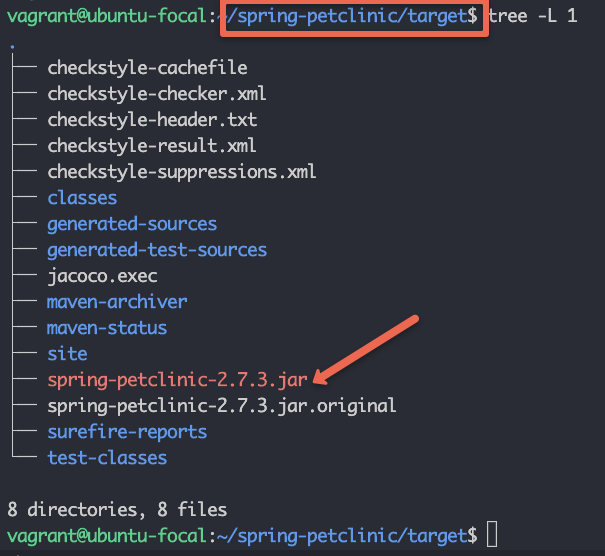Select the classes directory name
This screenshot has height=556, width=605.
coord(82,198)
